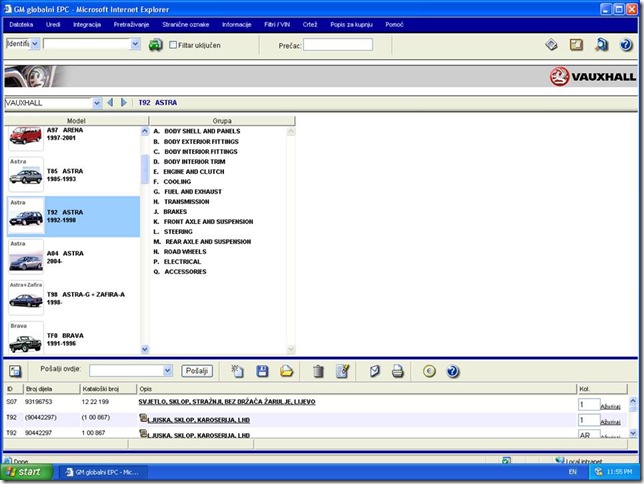The width and height of the screenshot is (644, 484).
Task: Select the A04 ASTRA 2004 thumbnail
Action: [25, 256]
